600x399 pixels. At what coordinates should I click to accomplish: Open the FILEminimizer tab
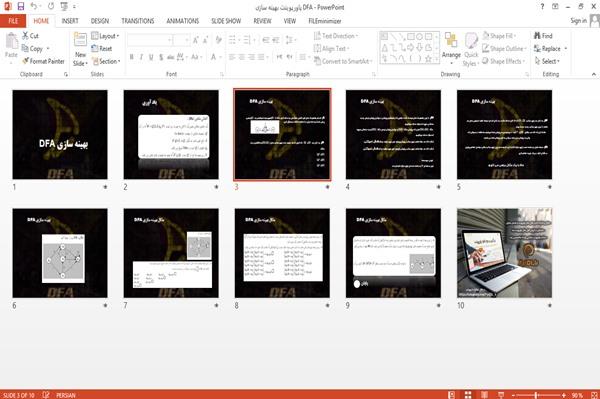tap(325, 21)
